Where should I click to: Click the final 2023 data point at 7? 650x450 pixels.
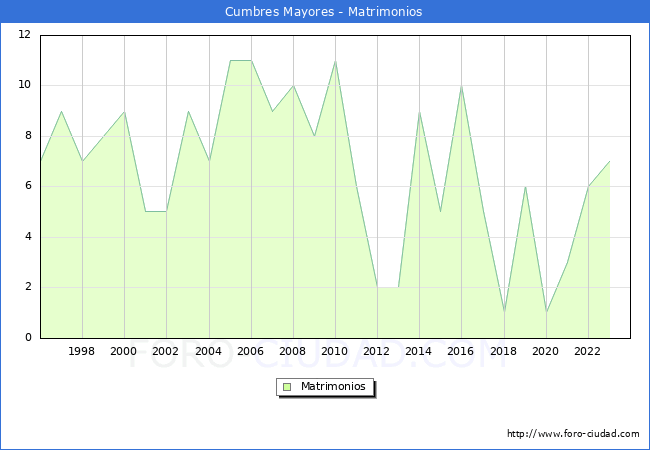tap(609, 162)
